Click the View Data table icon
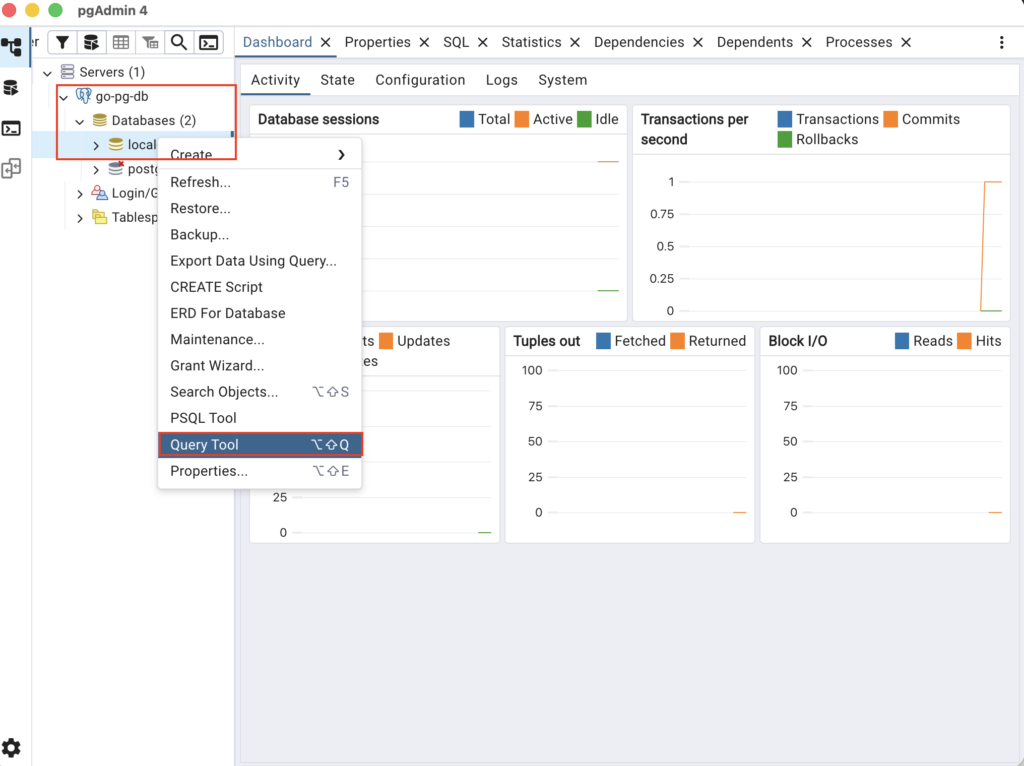Viewport: 1024px width, 766px height. (x=121, y=42)
